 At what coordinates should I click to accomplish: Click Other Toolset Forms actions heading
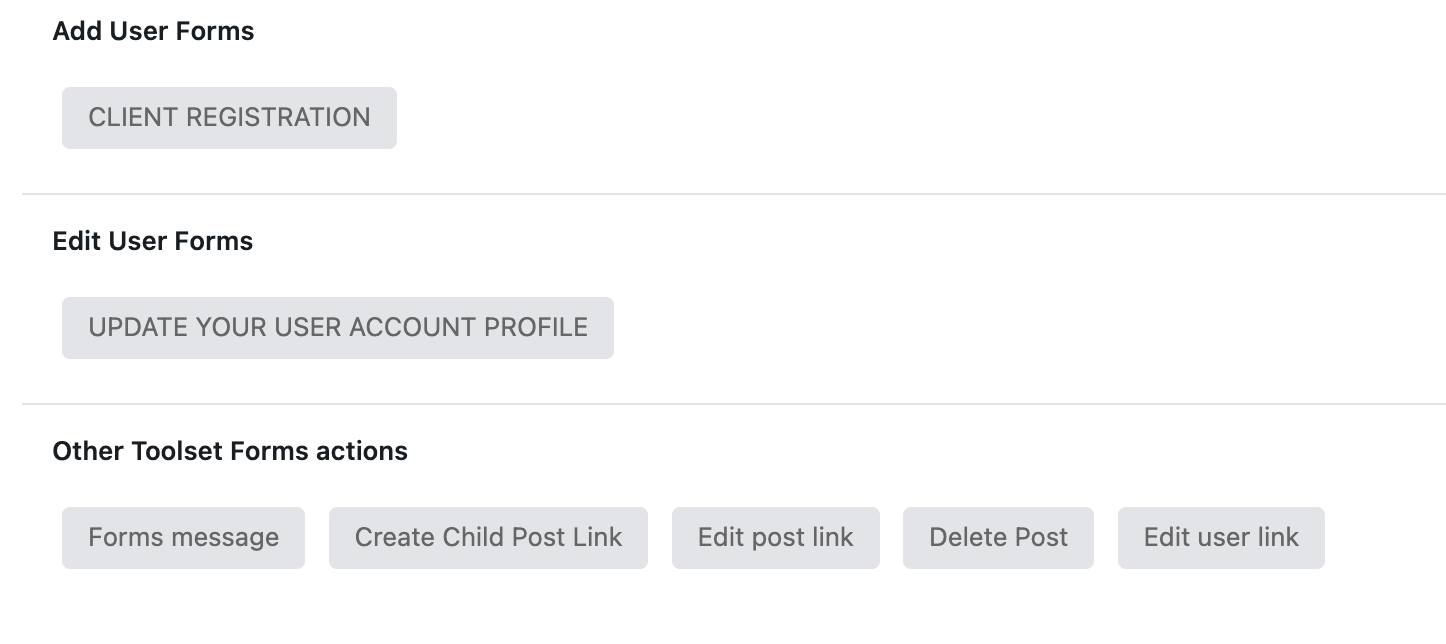click(x=230, y=451)
